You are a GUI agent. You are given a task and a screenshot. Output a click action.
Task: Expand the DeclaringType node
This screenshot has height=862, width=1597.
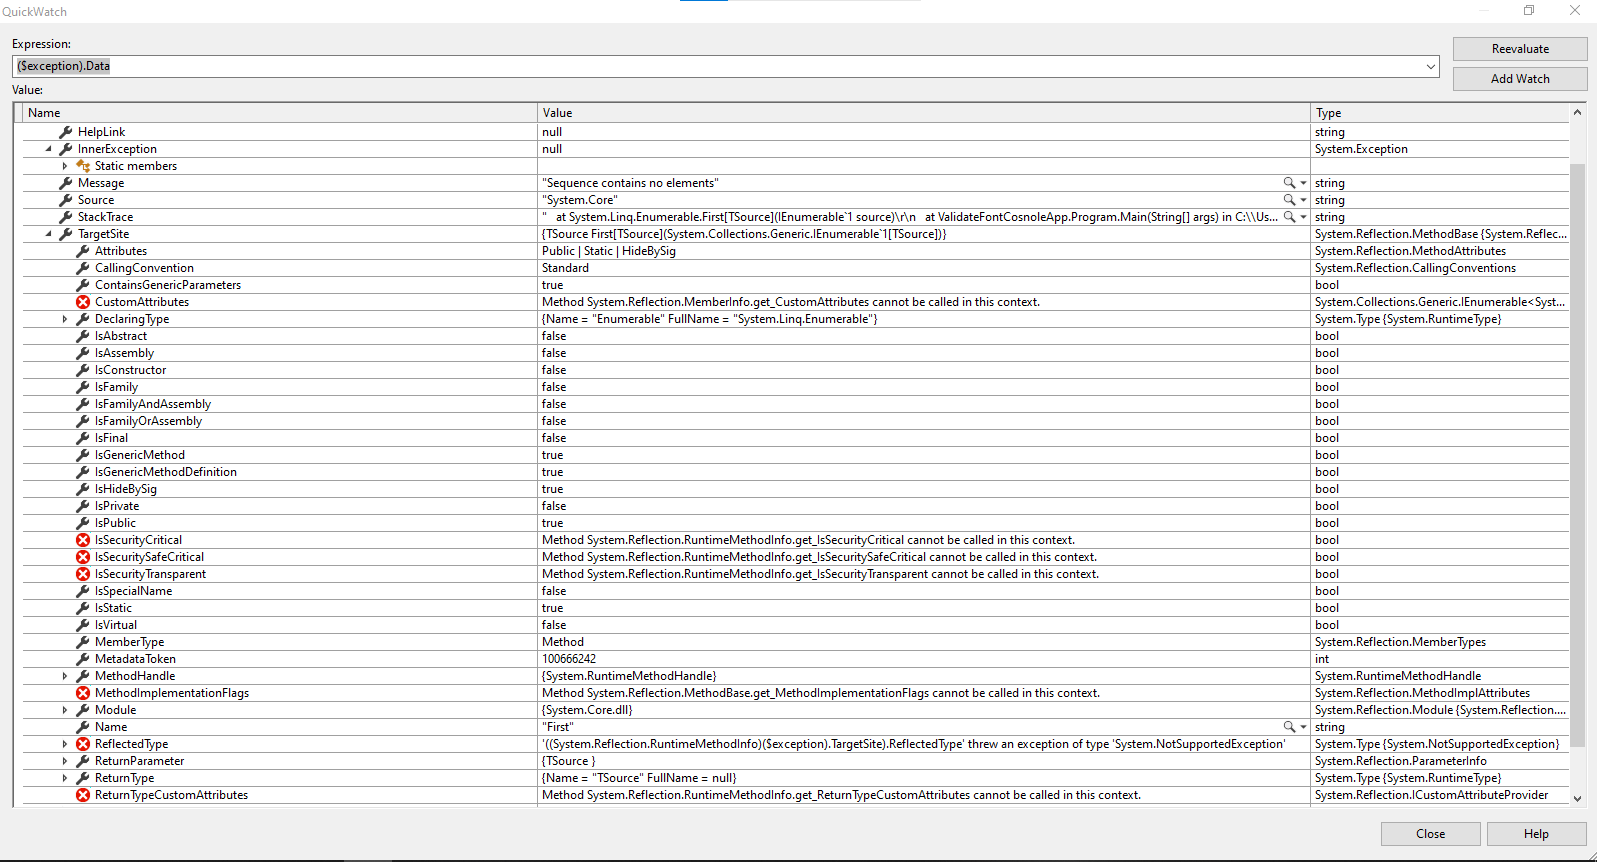(65, 319)
